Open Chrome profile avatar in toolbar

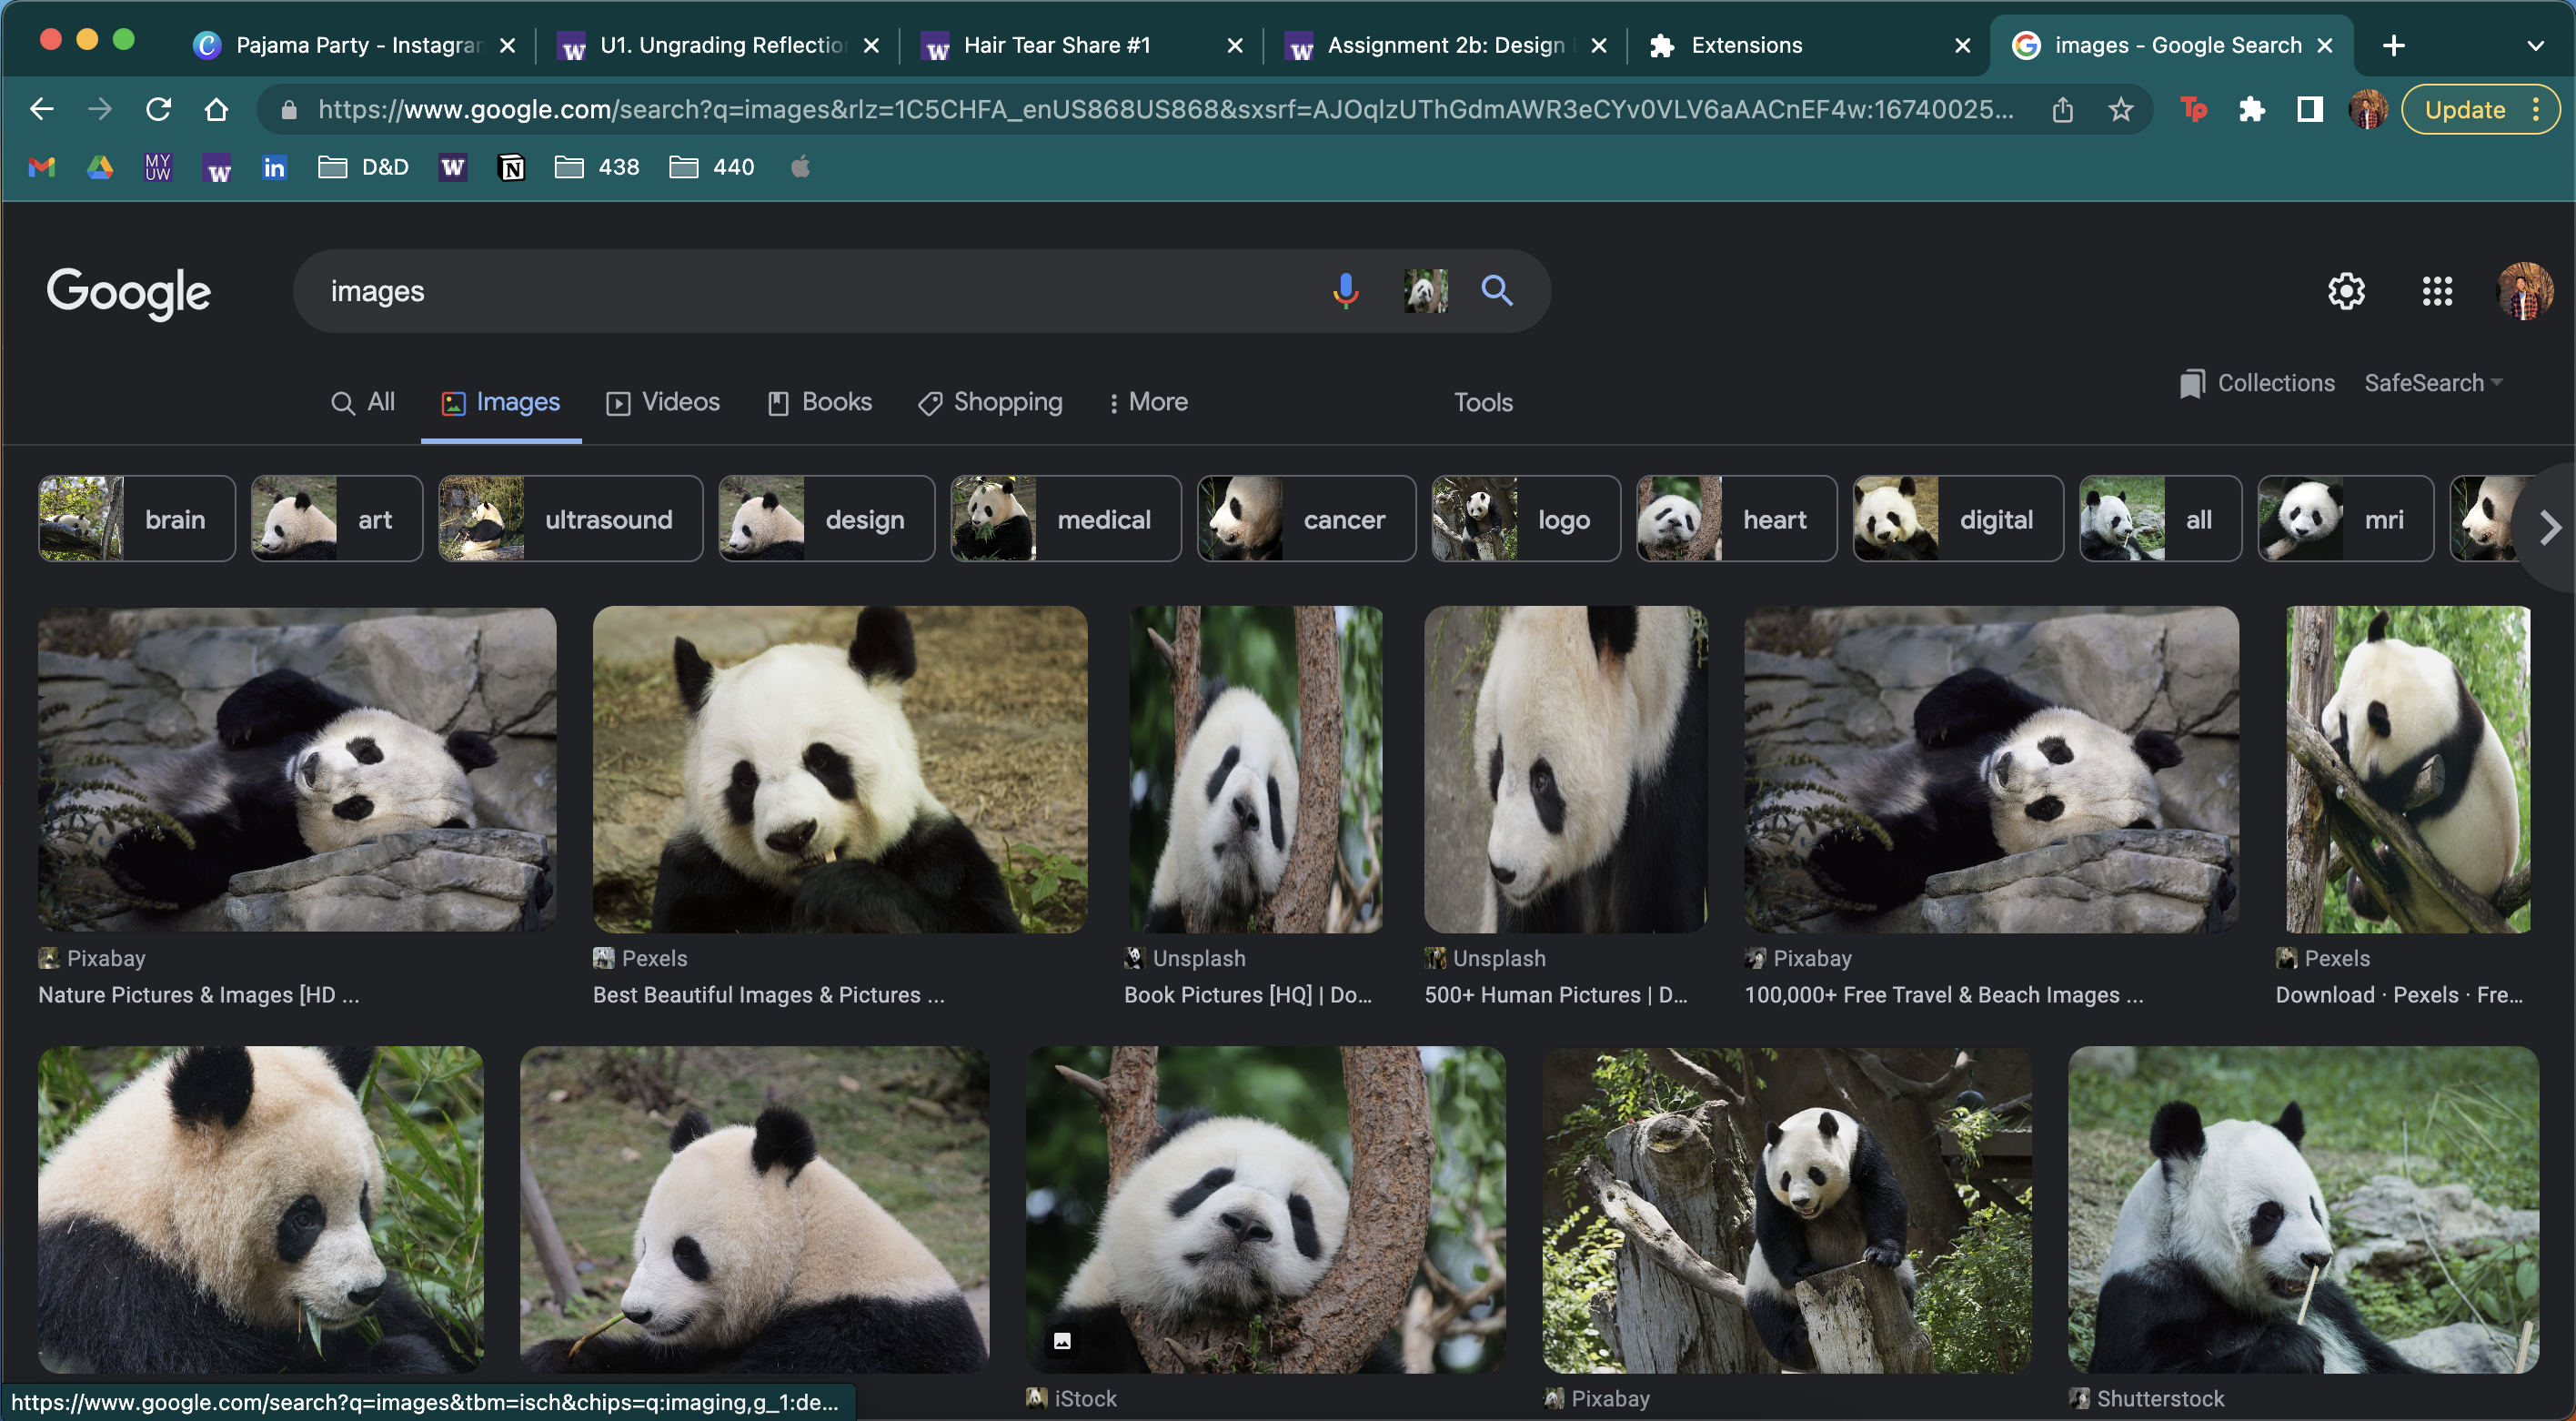(2367, 109)
